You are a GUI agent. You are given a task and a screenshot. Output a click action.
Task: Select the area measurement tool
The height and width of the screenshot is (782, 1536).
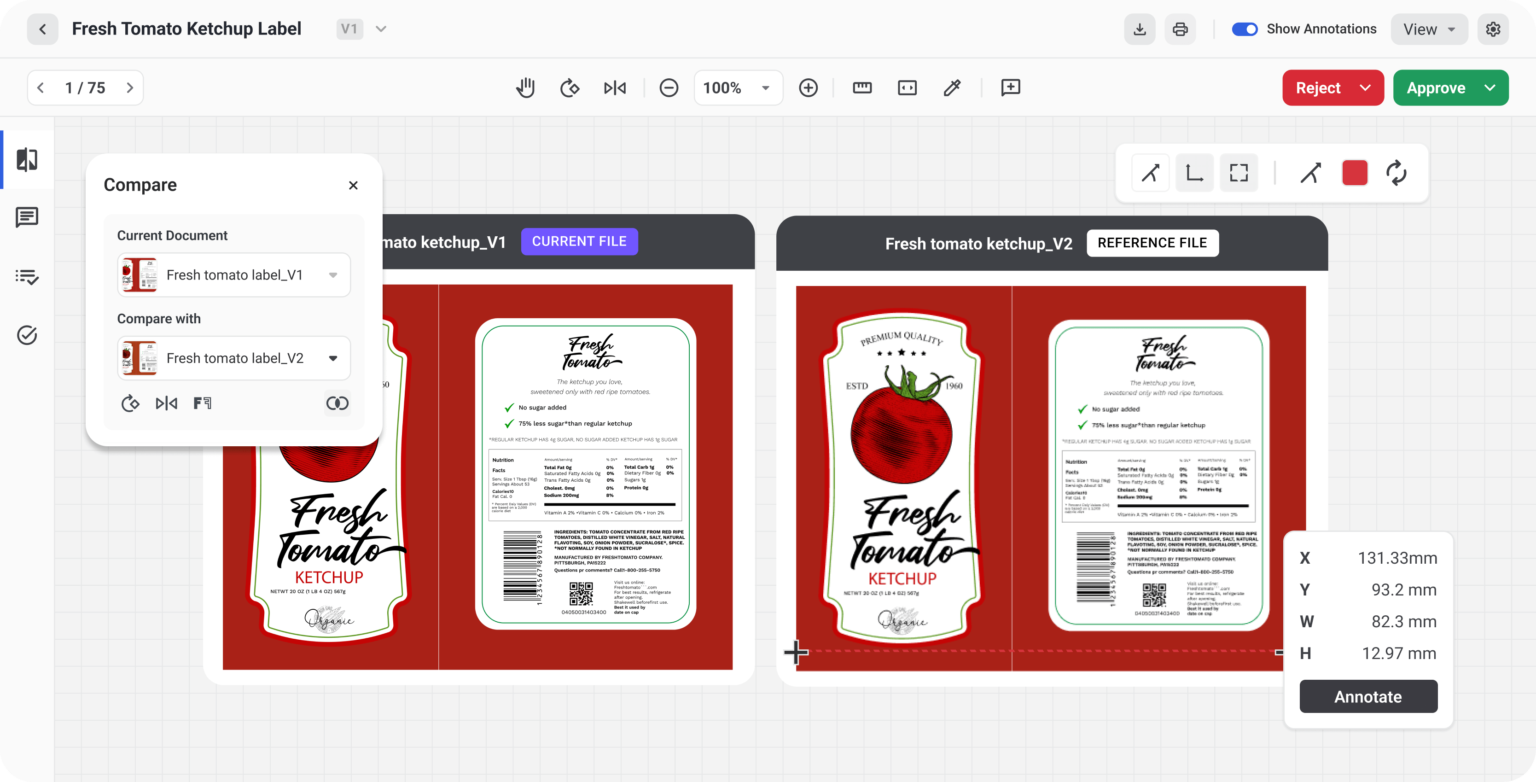(x=1238, y=172)
